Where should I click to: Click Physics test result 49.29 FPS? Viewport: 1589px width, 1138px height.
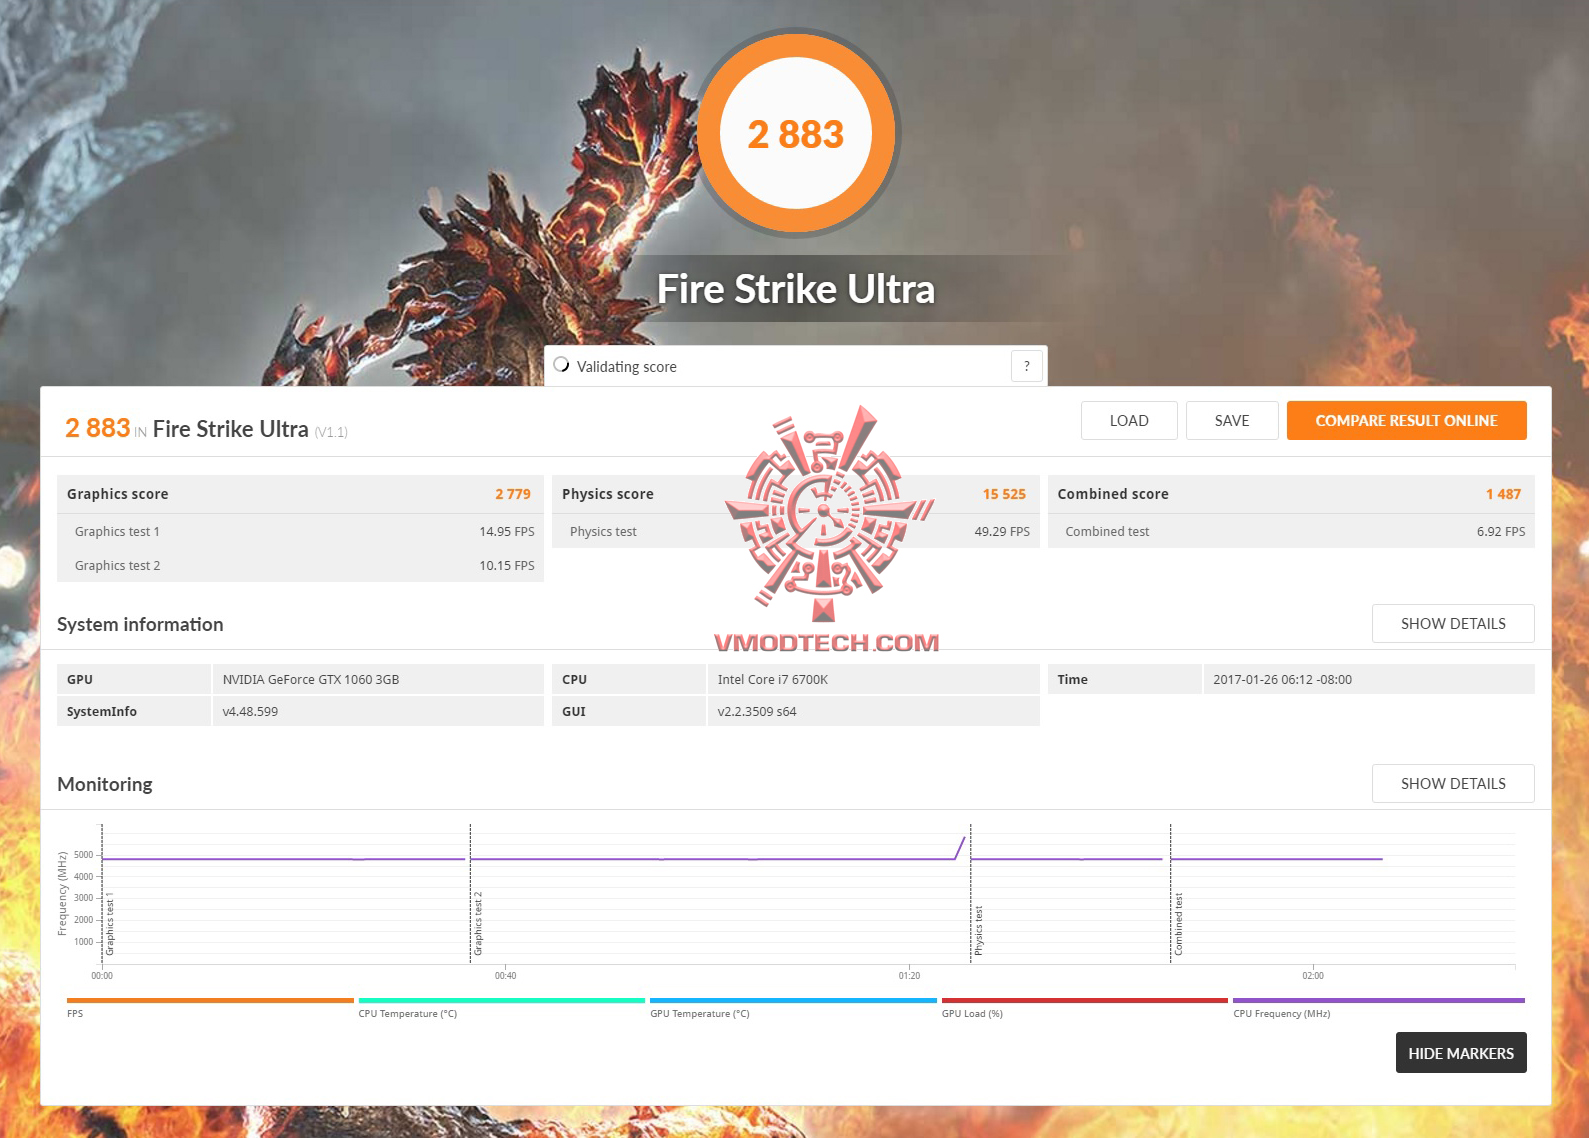pyautogui.click(x=1002, y=531)
